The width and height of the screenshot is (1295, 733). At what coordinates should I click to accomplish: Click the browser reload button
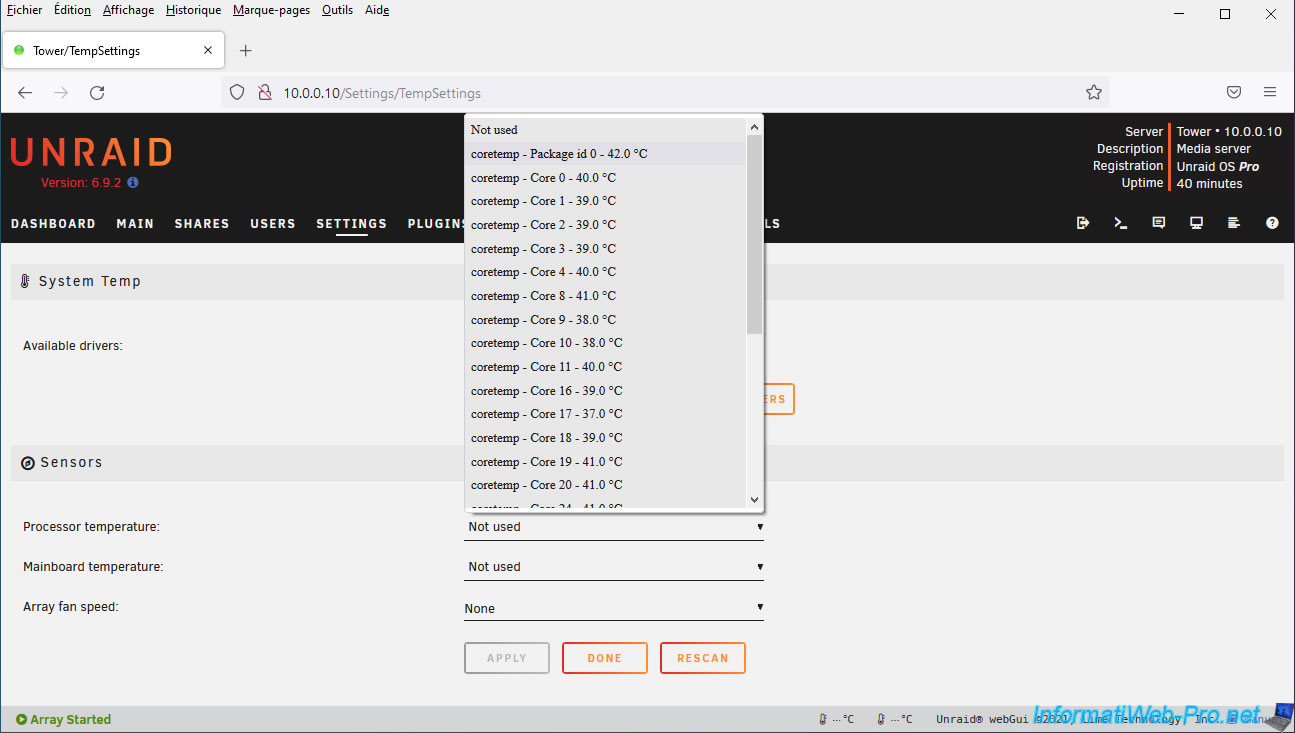(x=97, y=93)
